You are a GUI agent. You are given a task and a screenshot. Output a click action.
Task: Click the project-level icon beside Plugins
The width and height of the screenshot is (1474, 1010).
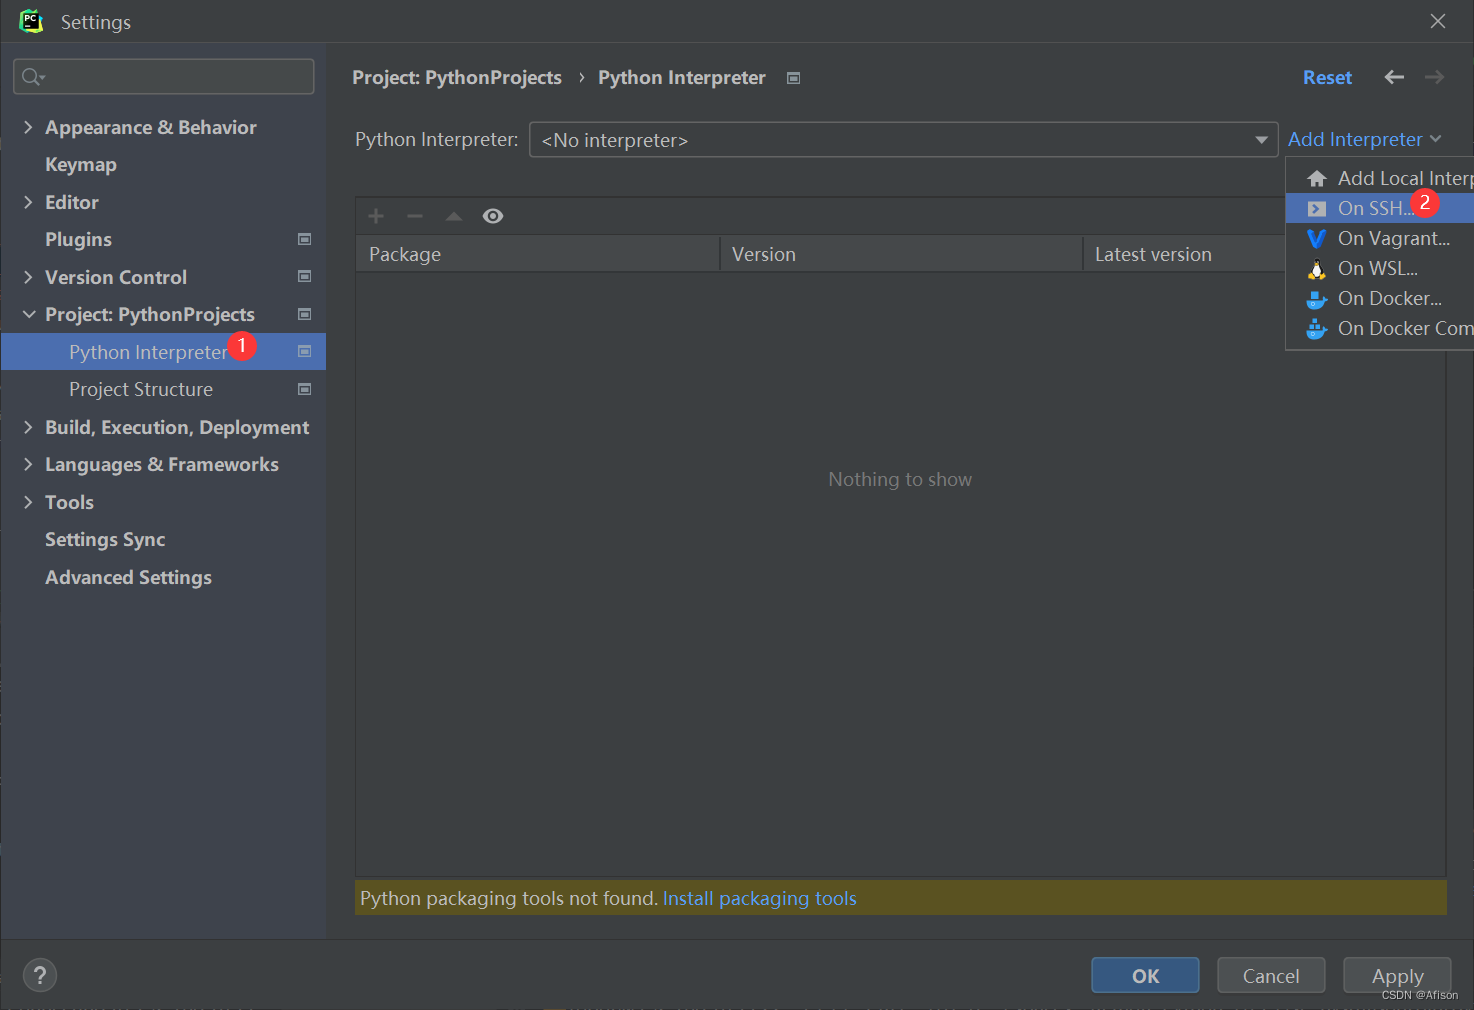click(x=305, y=239)
